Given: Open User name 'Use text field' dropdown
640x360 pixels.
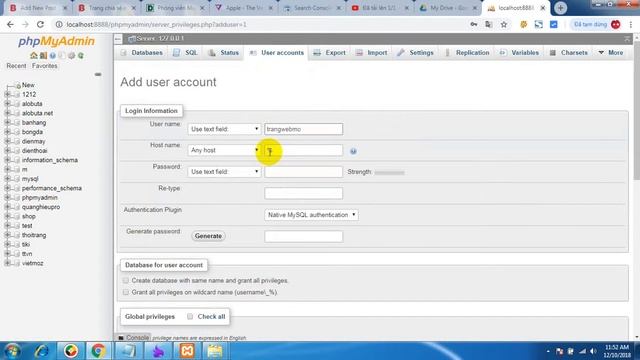Looking at the screenshot, I should 224,129.
